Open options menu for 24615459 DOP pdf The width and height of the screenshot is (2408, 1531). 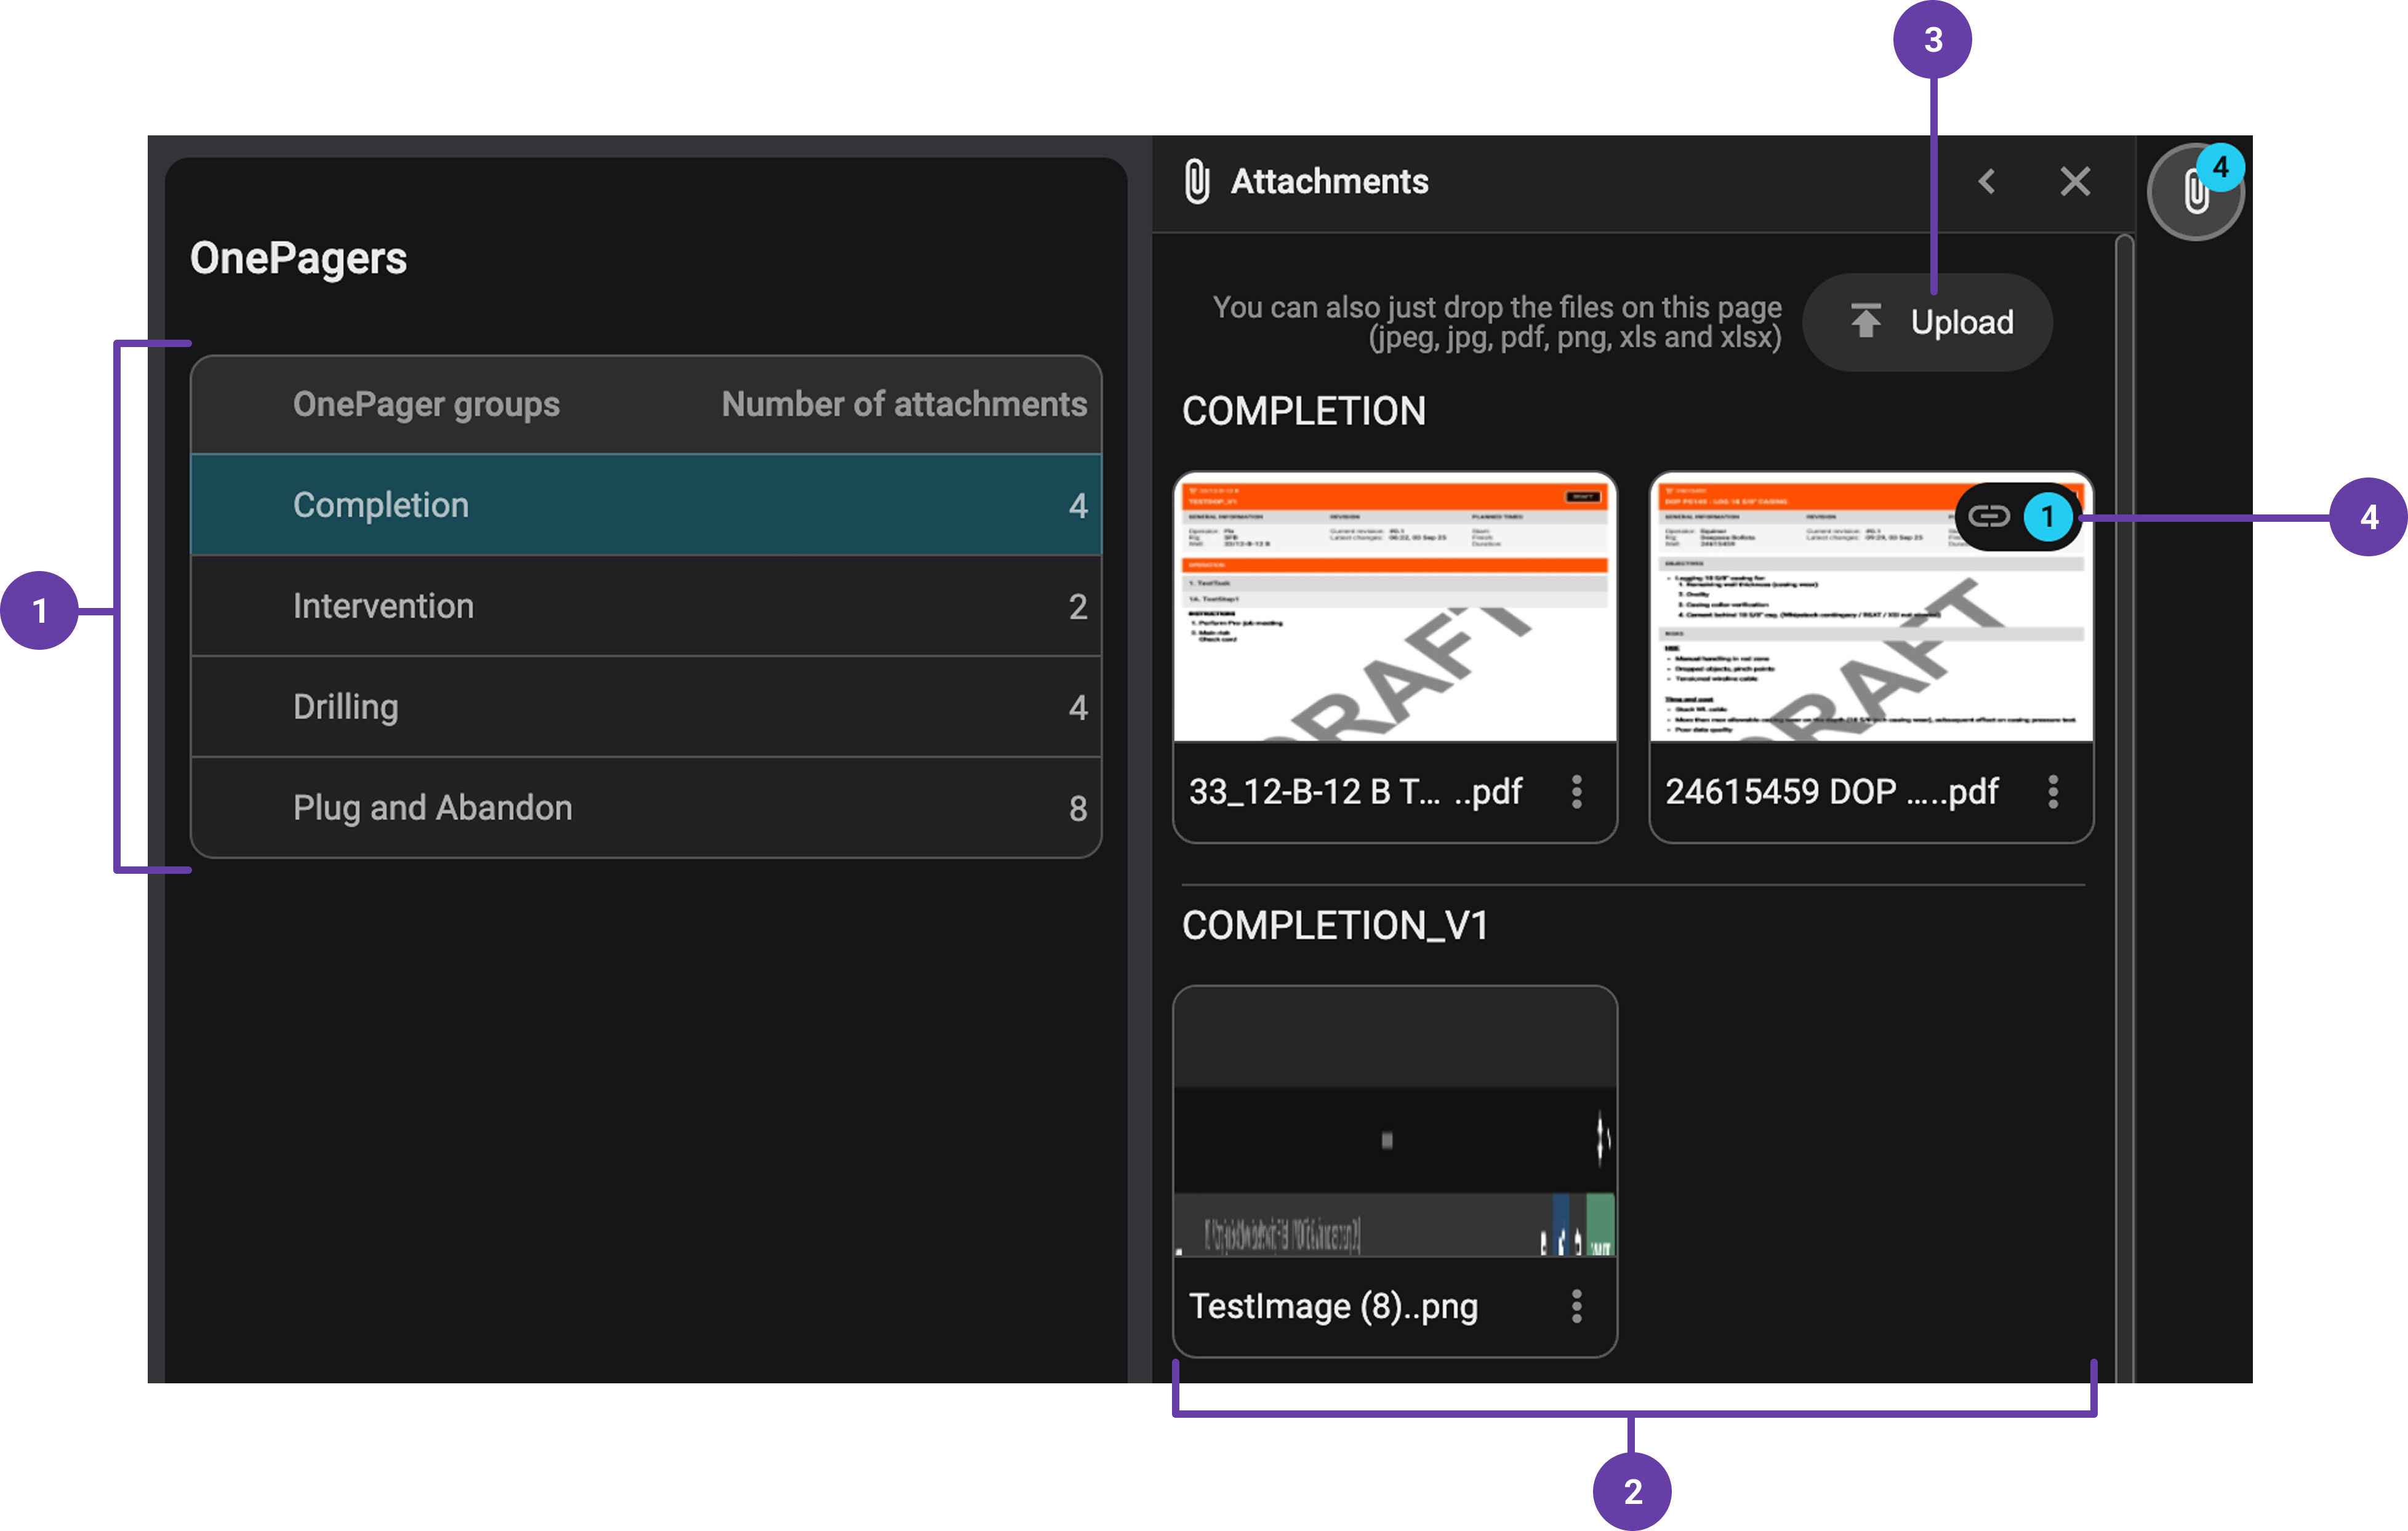coord(2052,792)
